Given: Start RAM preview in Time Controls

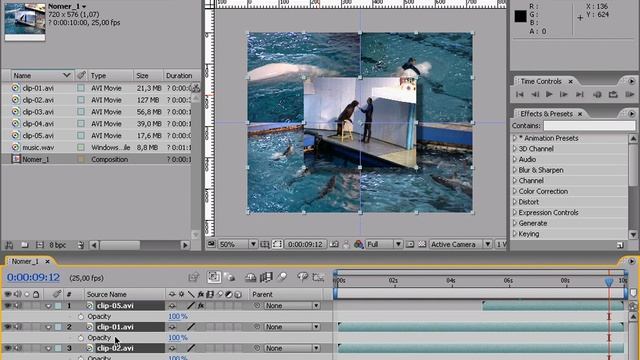Looking at the screenshot, I should pos(629,94).
